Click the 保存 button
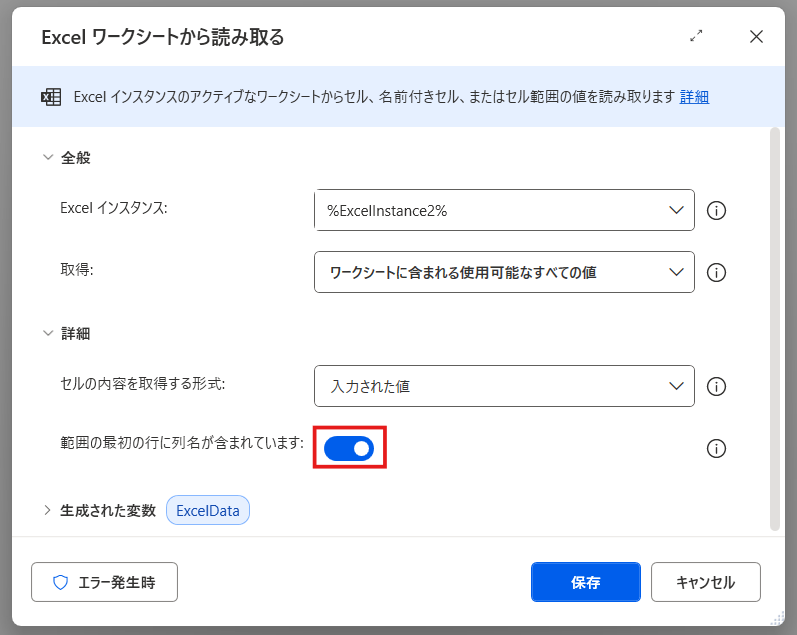797x635 pixels. [585, 582]
